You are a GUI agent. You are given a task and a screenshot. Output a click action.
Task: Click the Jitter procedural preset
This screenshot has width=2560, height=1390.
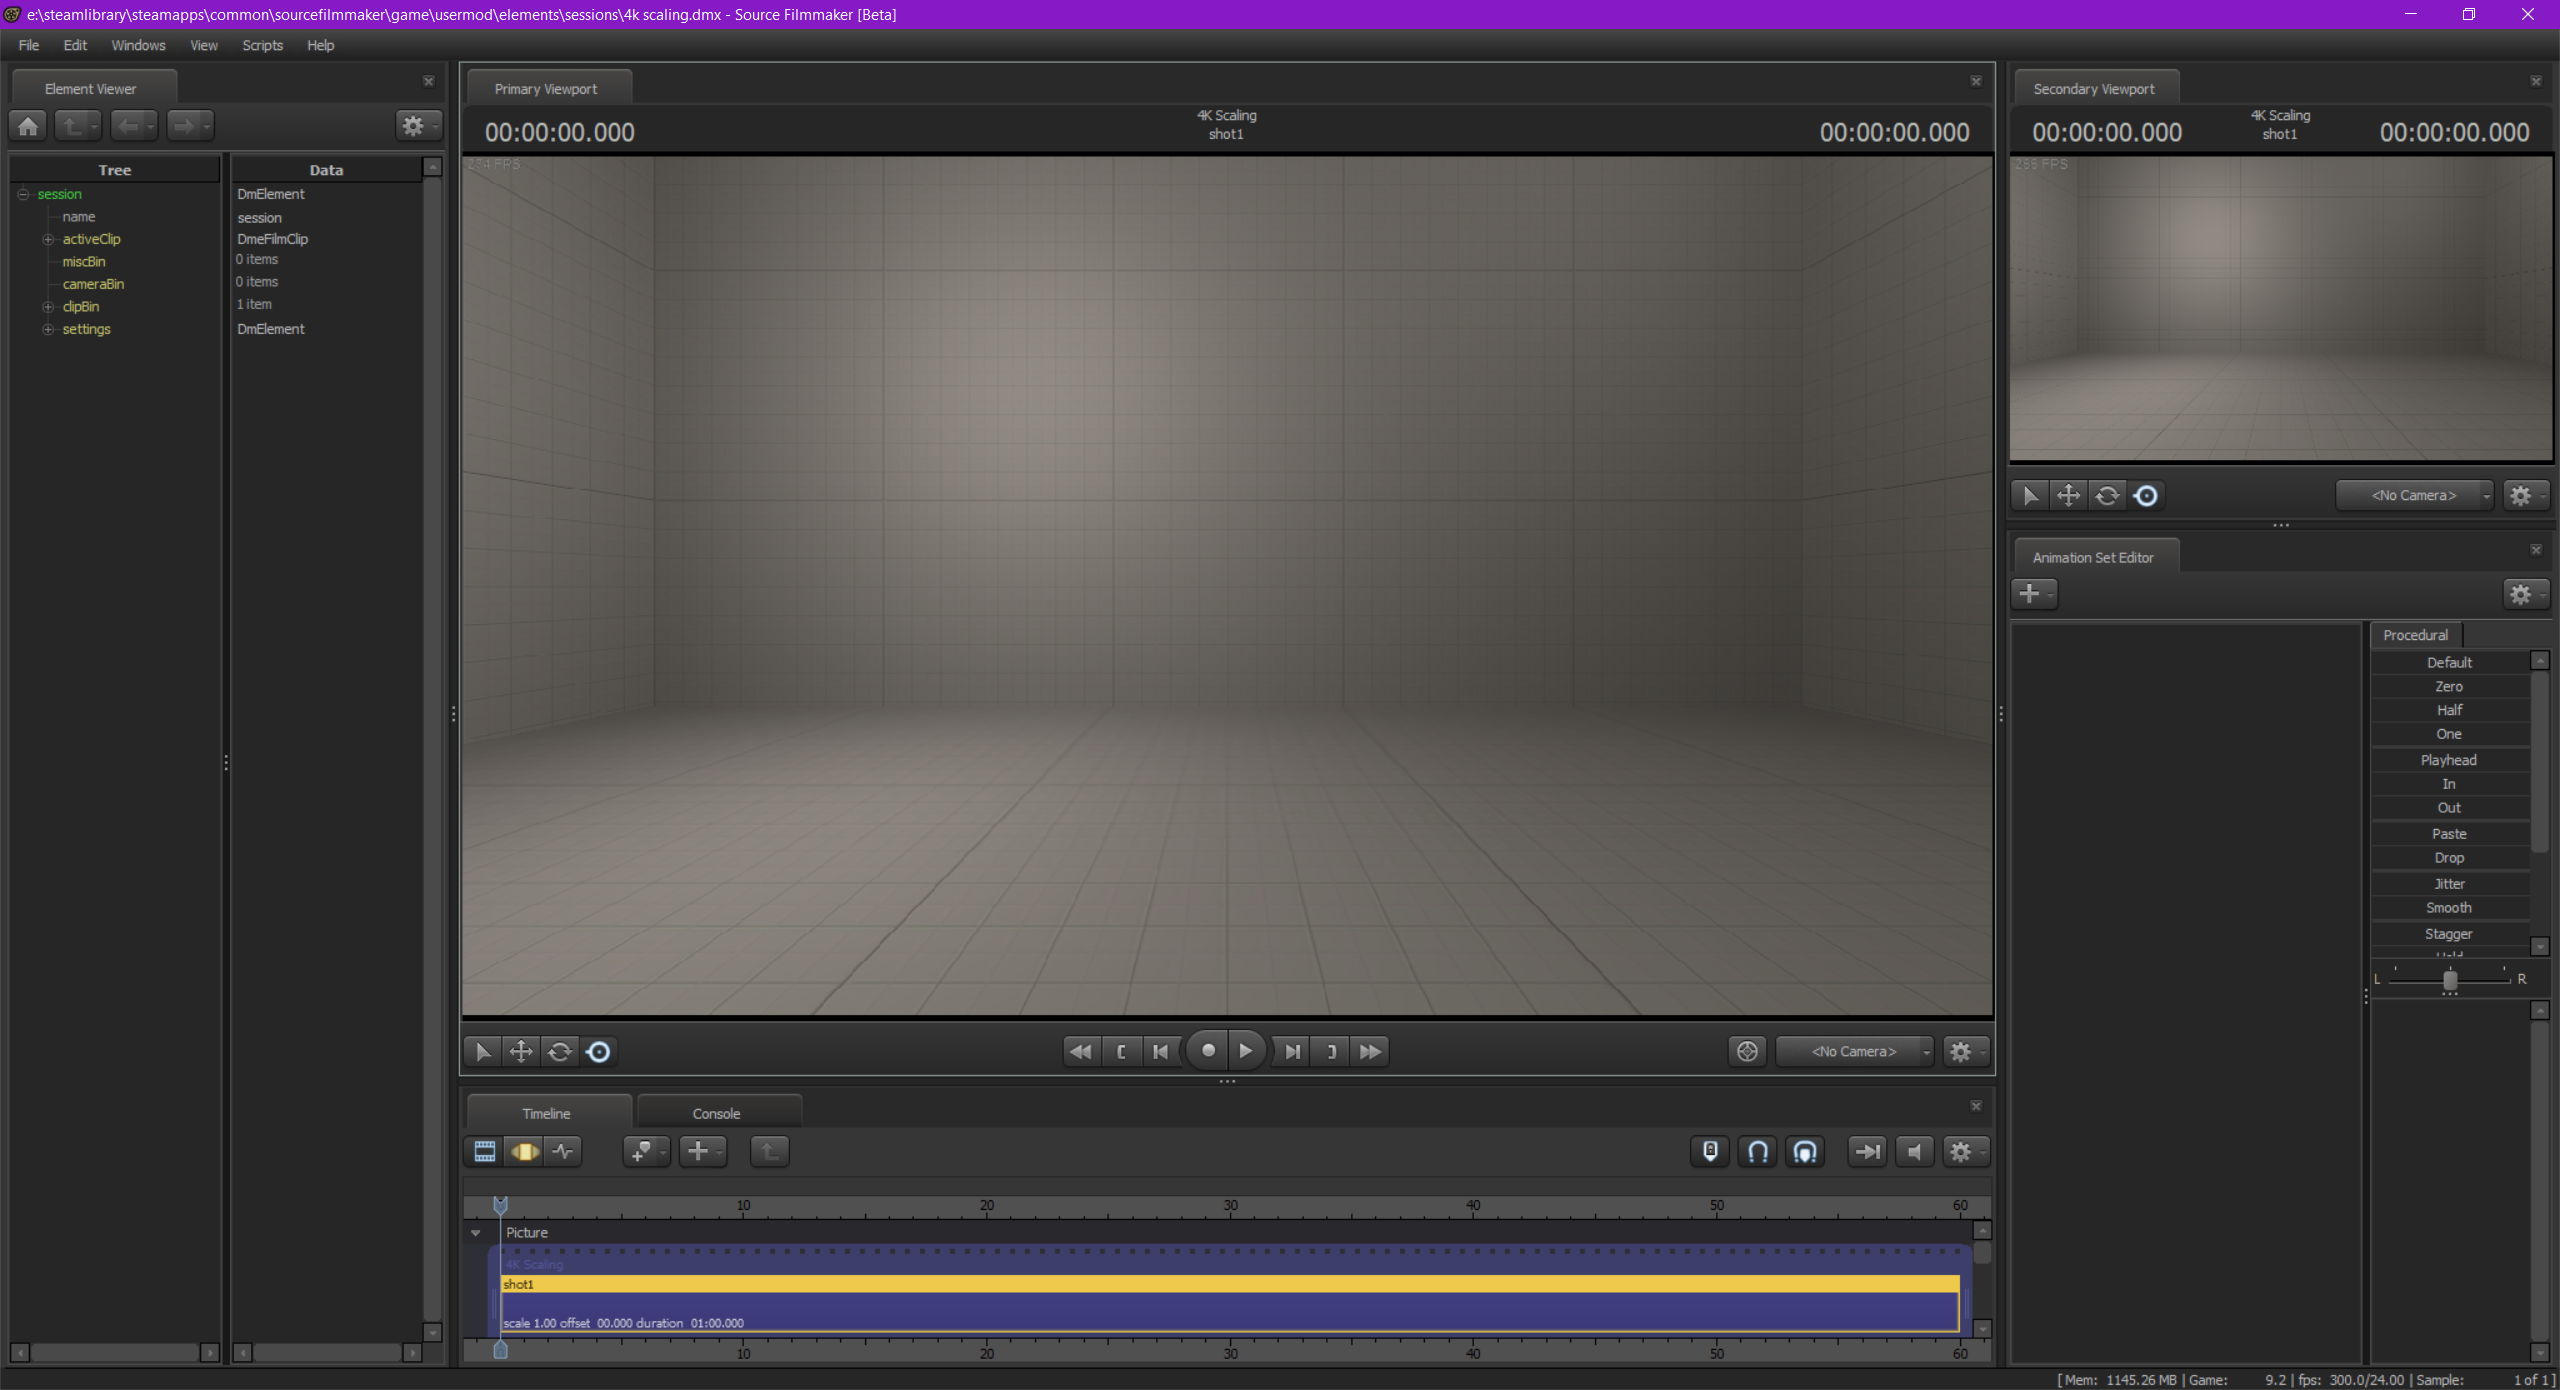tap(2448, 884)
